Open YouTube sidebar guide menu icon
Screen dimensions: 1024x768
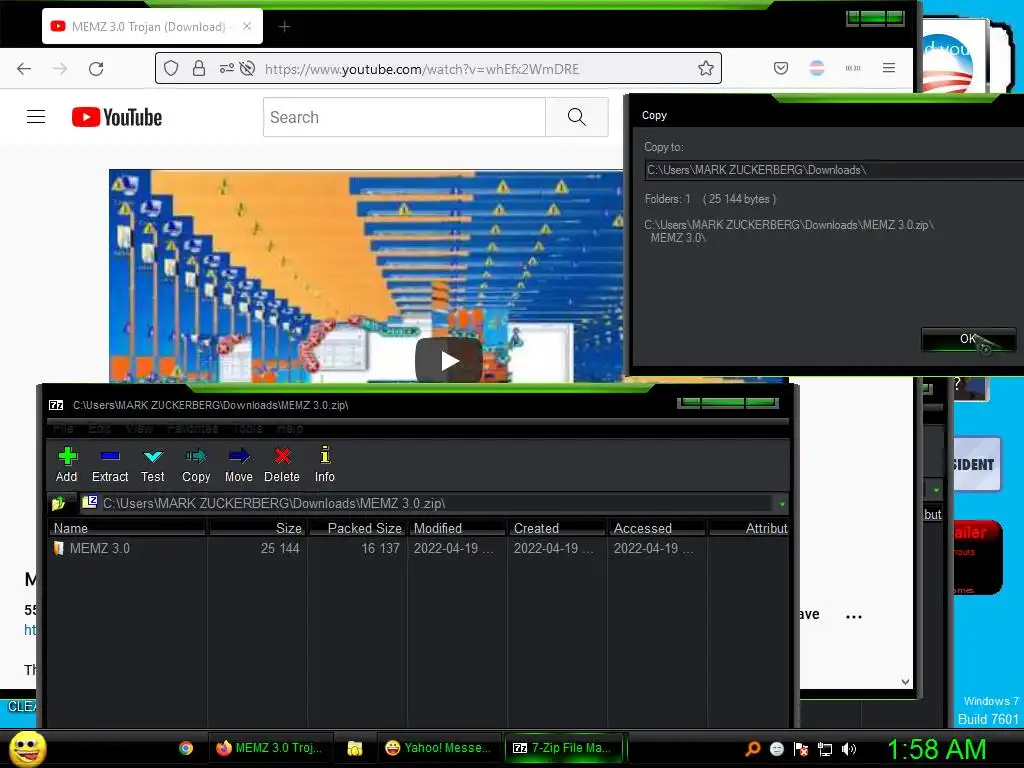click(x=36, y=117)
